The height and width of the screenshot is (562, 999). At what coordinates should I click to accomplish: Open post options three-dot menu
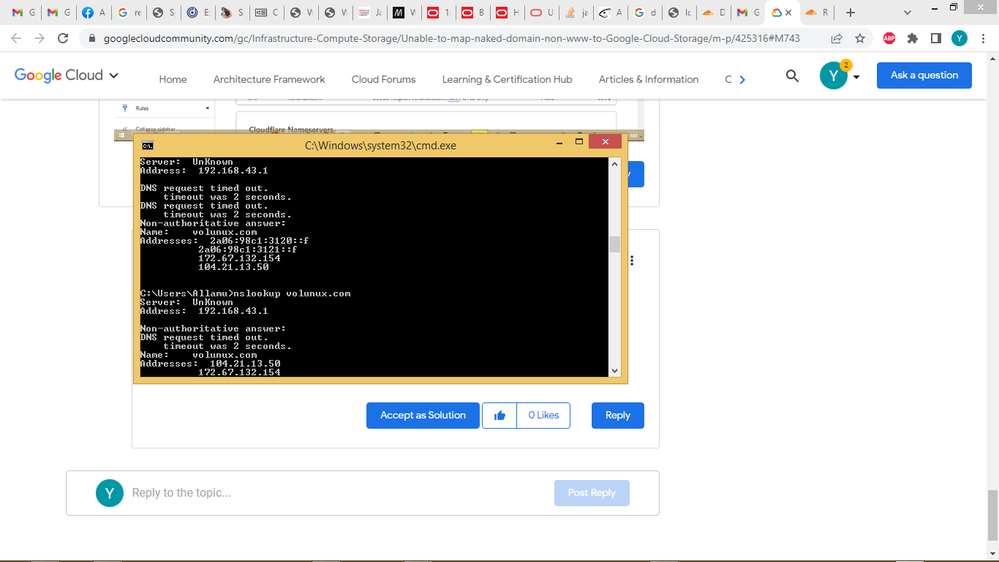(632, 261)
